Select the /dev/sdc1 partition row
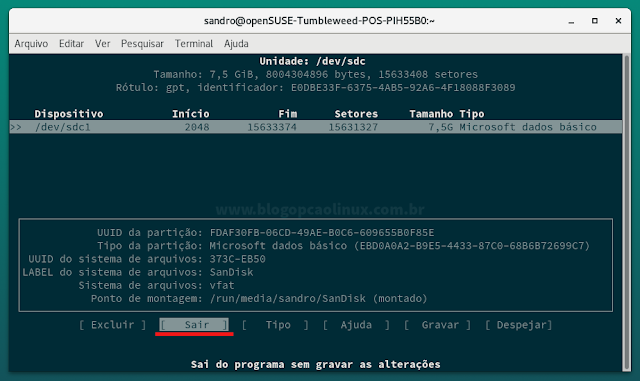Image resolution: width=640 pixels, height=381 pixels. (x=316, y=127)
